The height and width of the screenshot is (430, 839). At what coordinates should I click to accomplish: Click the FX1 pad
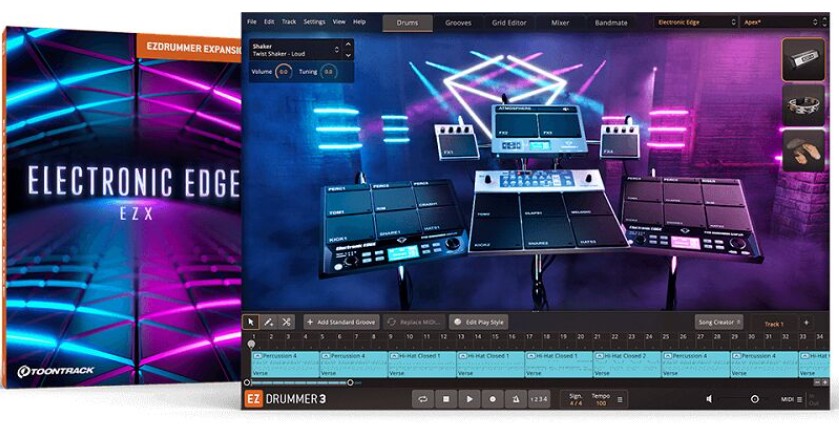coord(459,147)
